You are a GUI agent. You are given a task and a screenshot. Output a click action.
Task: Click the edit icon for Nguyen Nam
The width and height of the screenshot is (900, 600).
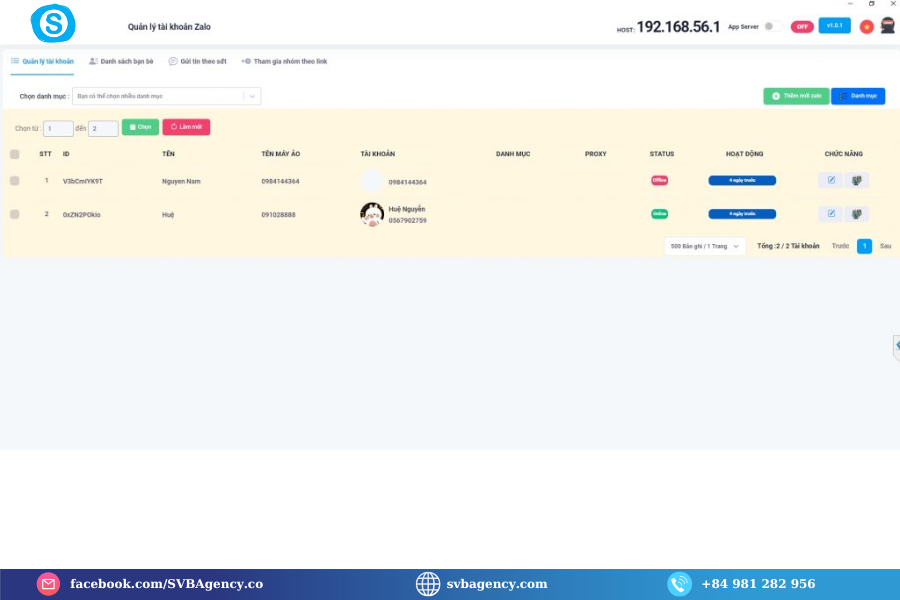pos(830,181)
